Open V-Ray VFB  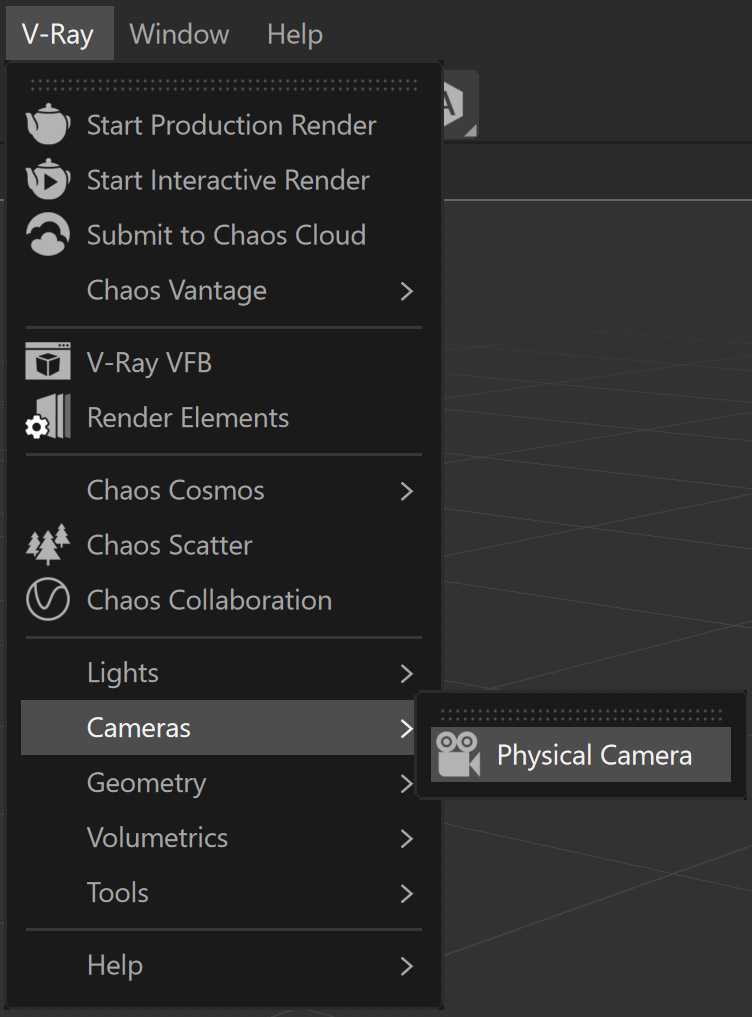(221, 362)
